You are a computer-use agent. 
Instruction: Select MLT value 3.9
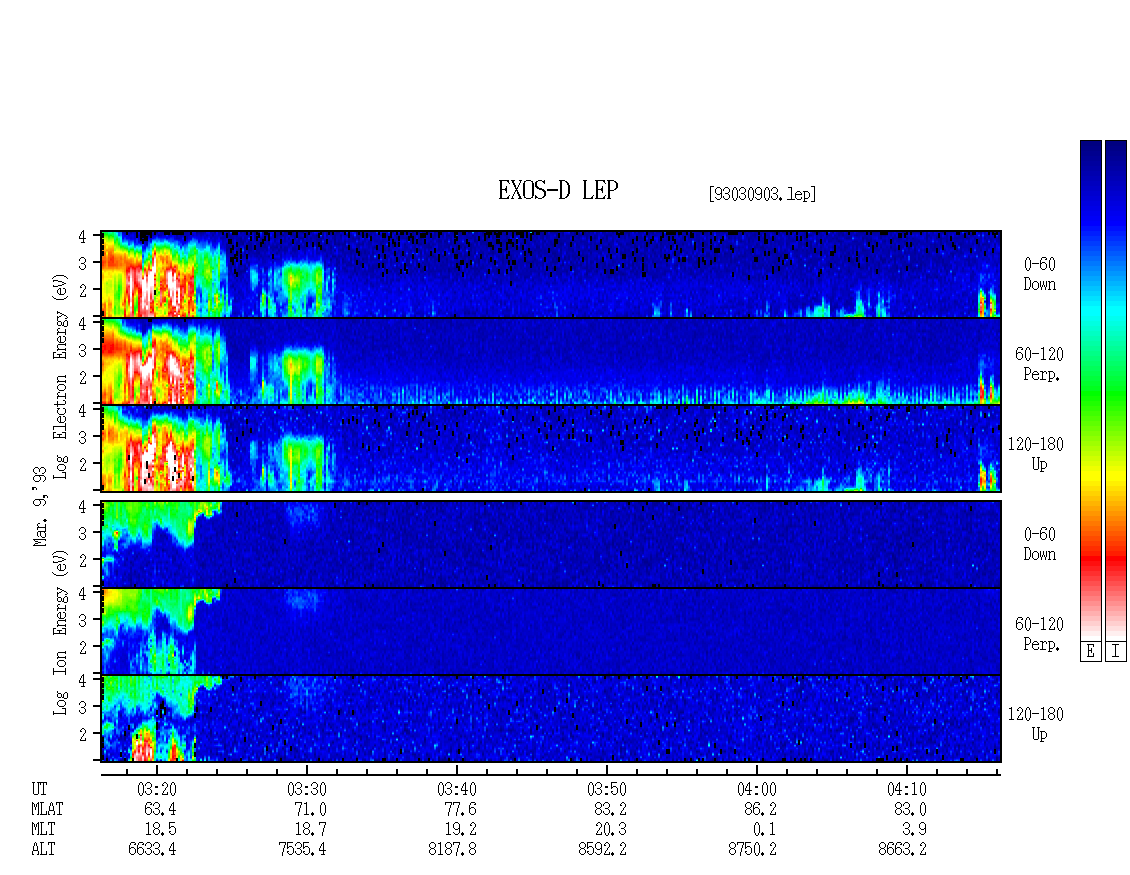(x=915, y=830)
